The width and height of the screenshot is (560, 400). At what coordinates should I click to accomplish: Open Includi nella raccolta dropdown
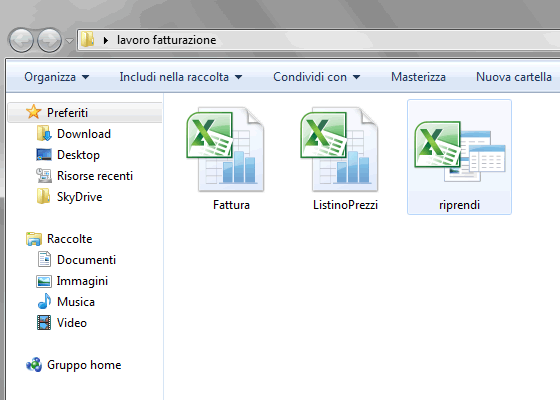pyautogui.click(x=181, y=77)
